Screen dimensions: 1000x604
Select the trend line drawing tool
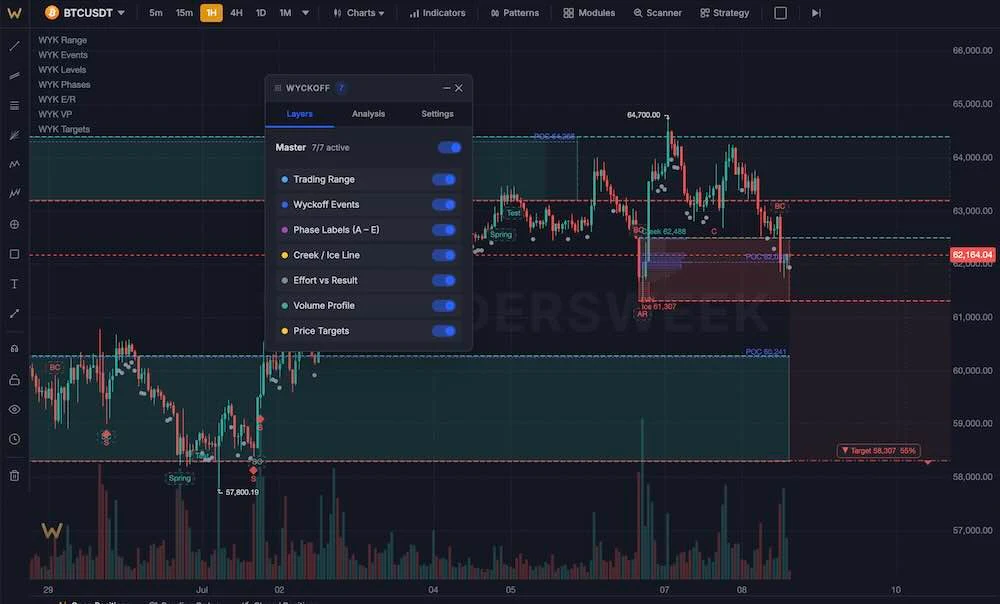point(14,47)
